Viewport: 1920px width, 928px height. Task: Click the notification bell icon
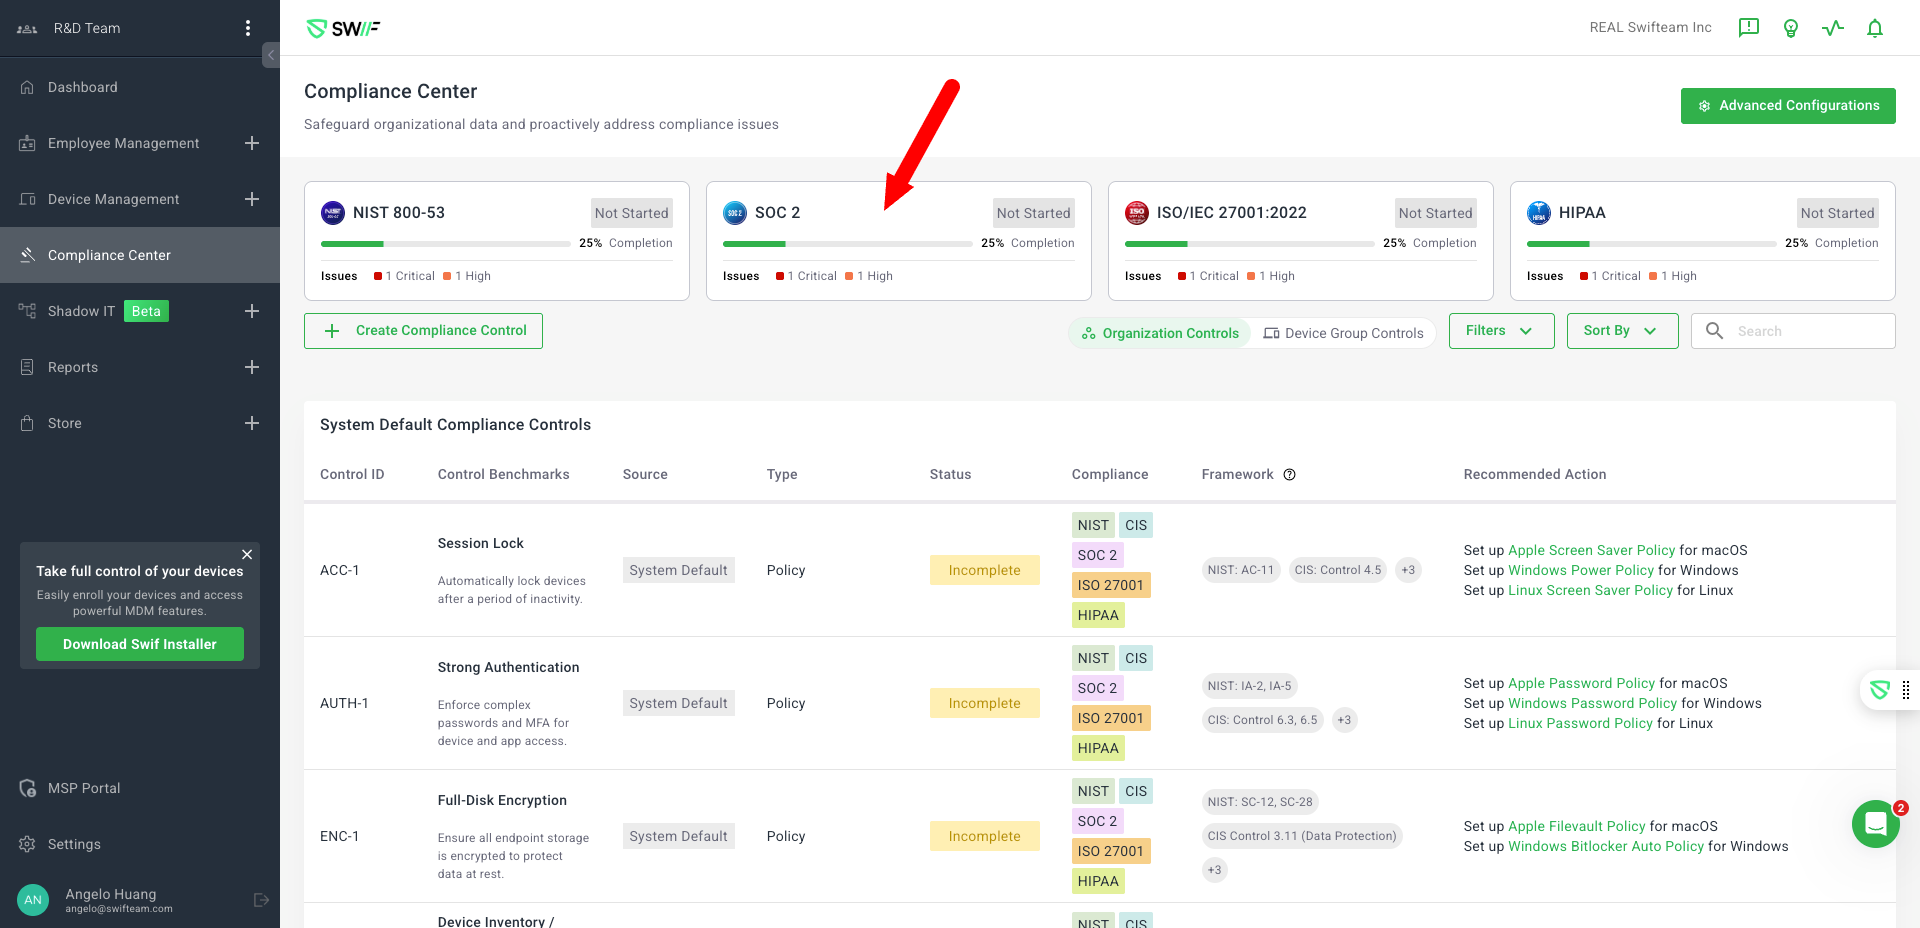(1875, 28)
